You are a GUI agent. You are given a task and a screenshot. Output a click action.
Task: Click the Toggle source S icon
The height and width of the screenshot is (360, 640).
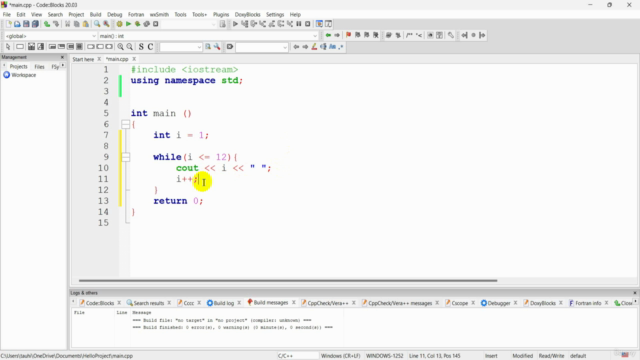[141, 47]
